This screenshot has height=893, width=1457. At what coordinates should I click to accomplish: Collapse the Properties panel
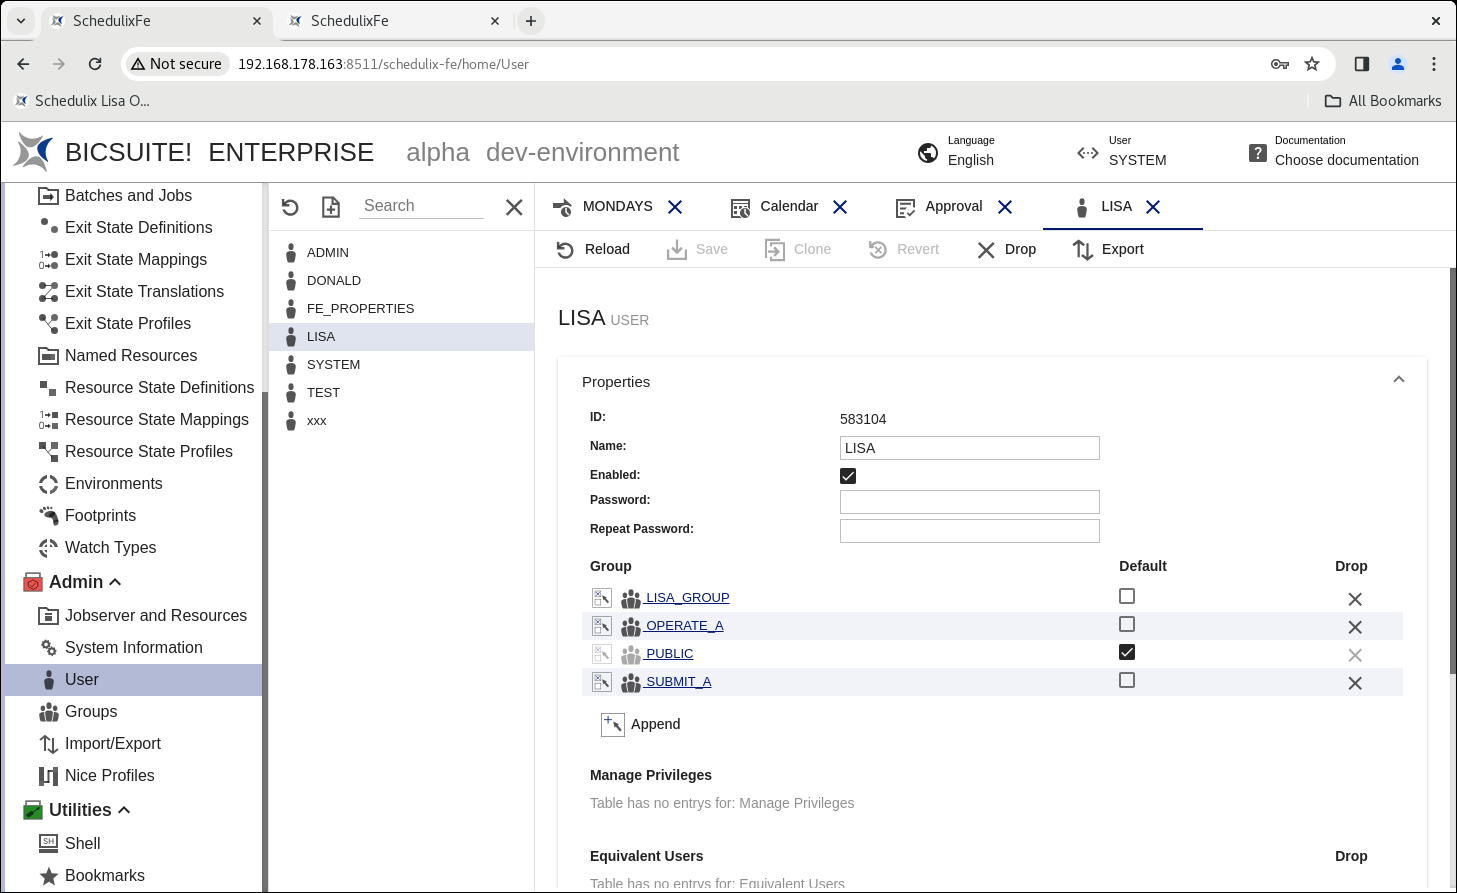pyautogui.click(x=1398, y=380)
